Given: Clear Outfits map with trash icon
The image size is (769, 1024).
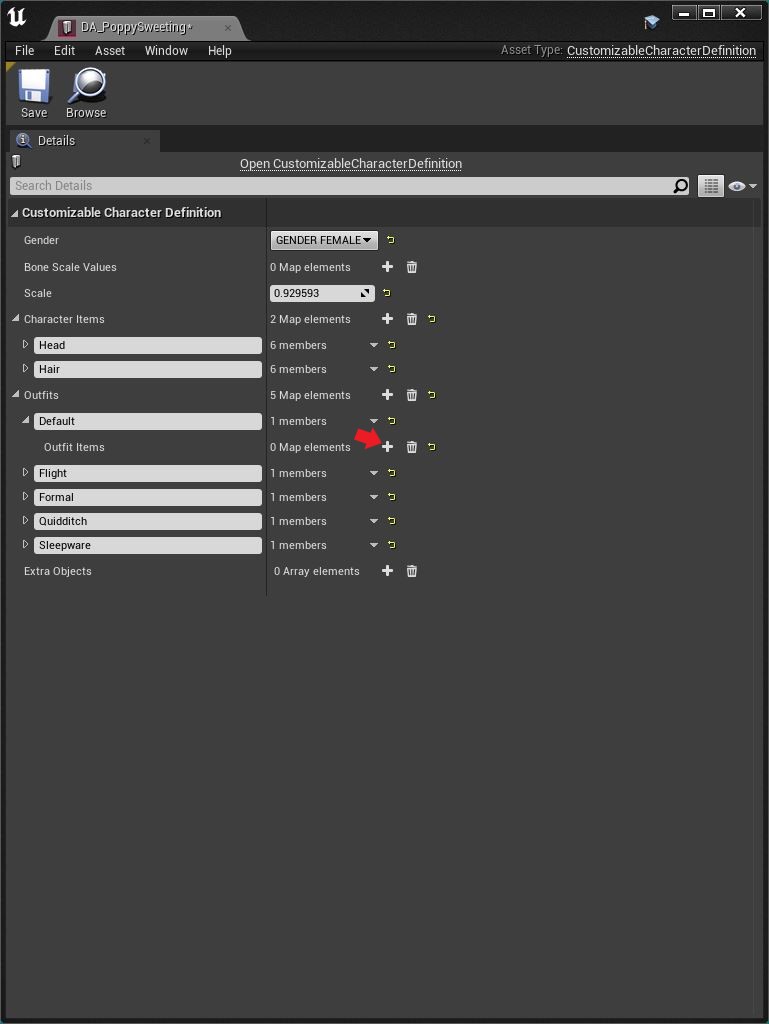Looking at the screenshot, I should [x=412, y=394].
